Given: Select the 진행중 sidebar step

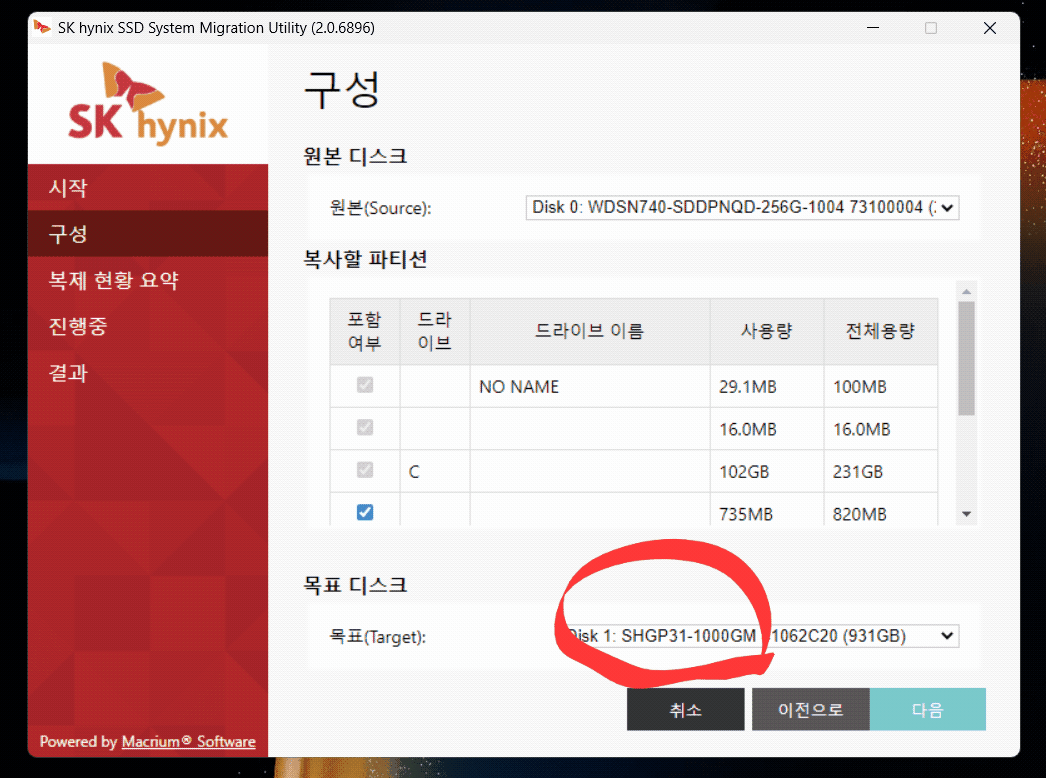Looking at the screenshot, I should [x=148, y=326].
